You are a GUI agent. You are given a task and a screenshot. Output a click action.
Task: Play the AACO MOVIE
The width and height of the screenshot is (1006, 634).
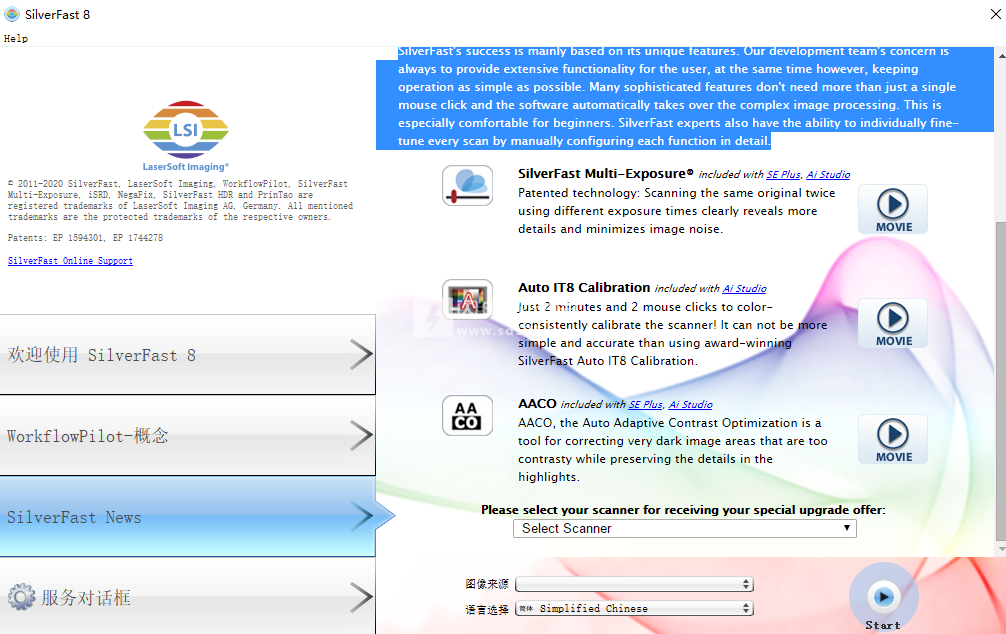(x=893, y=440)
